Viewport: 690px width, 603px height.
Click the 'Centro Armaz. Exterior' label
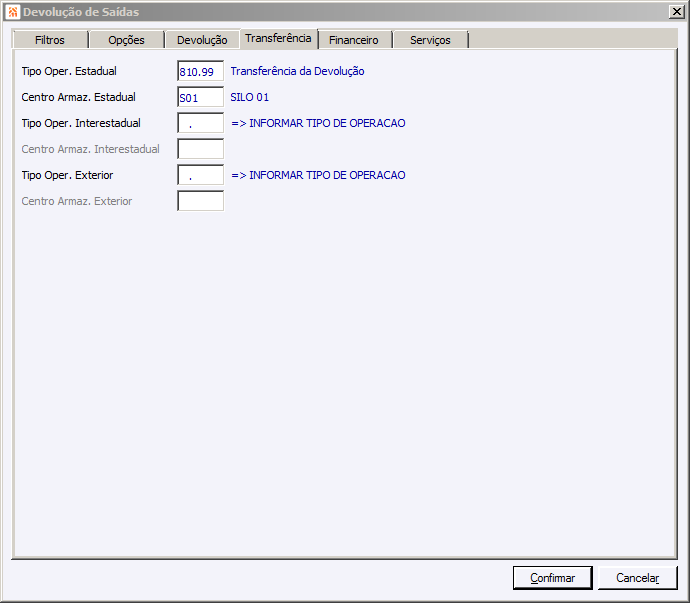point(77,201)
